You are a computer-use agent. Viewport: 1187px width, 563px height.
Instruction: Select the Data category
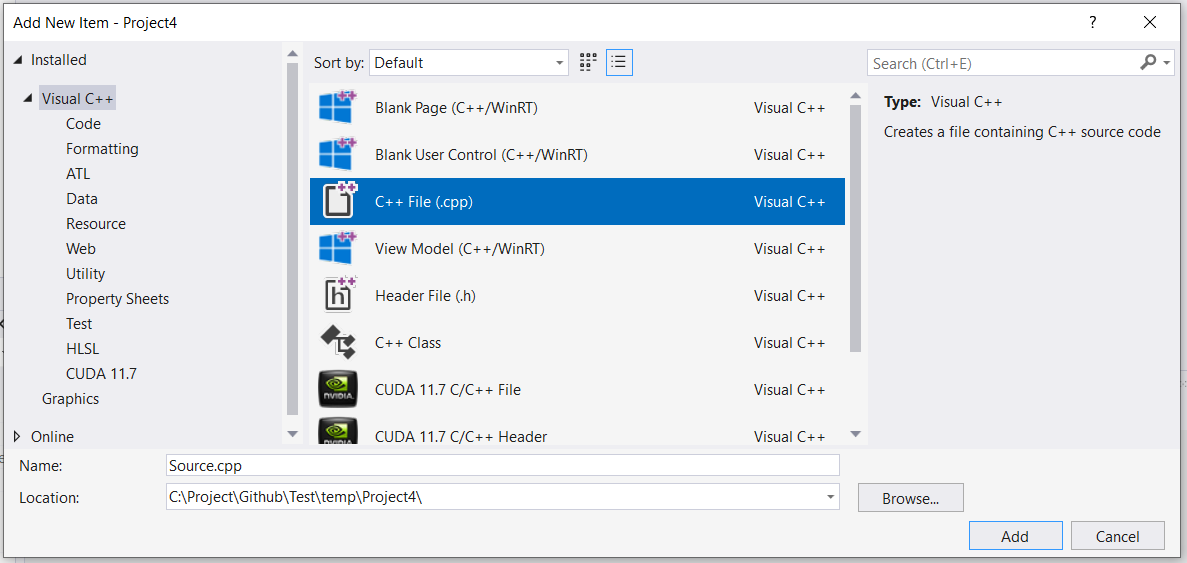click(x=82, y=198)
